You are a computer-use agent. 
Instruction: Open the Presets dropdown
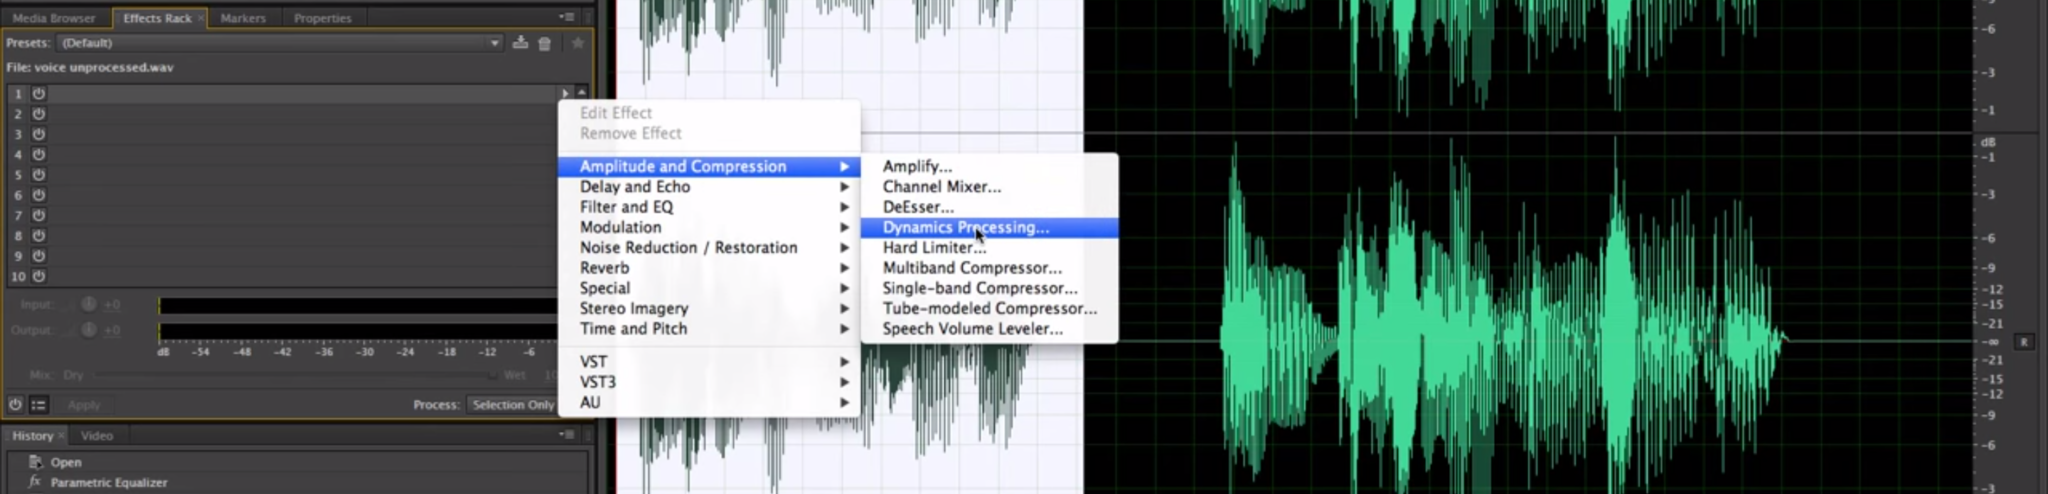pos(280,43)
